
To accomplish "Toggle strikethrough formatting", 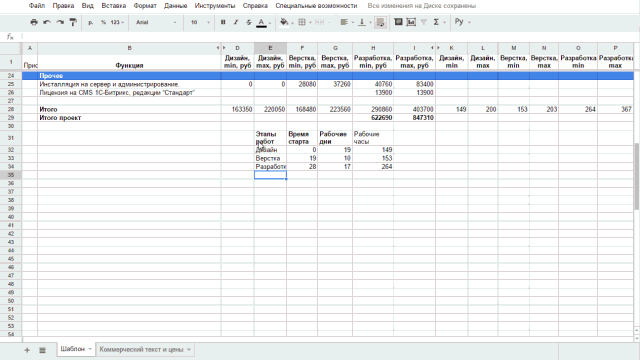I will click(x=249, y=22).
